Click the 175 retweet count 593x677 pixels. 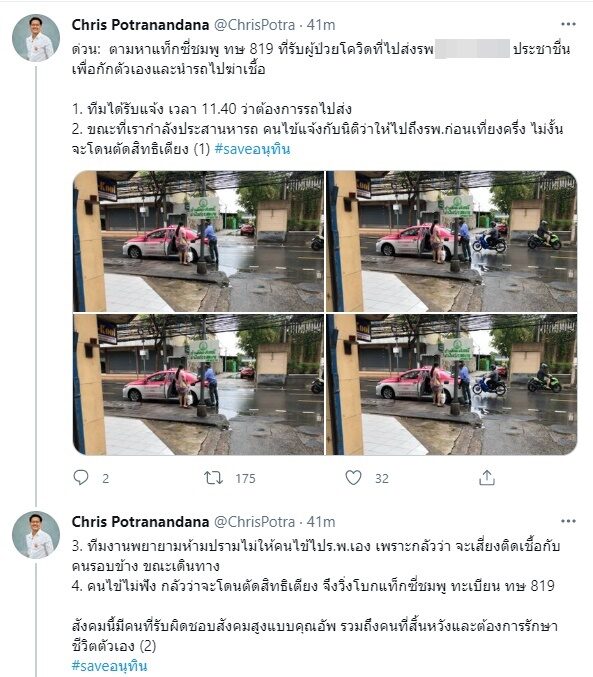point(245,478)
